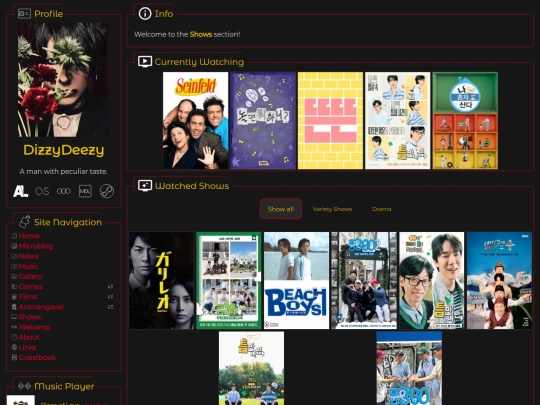
Task: Open the Microblog link
Action: (36, 246)
